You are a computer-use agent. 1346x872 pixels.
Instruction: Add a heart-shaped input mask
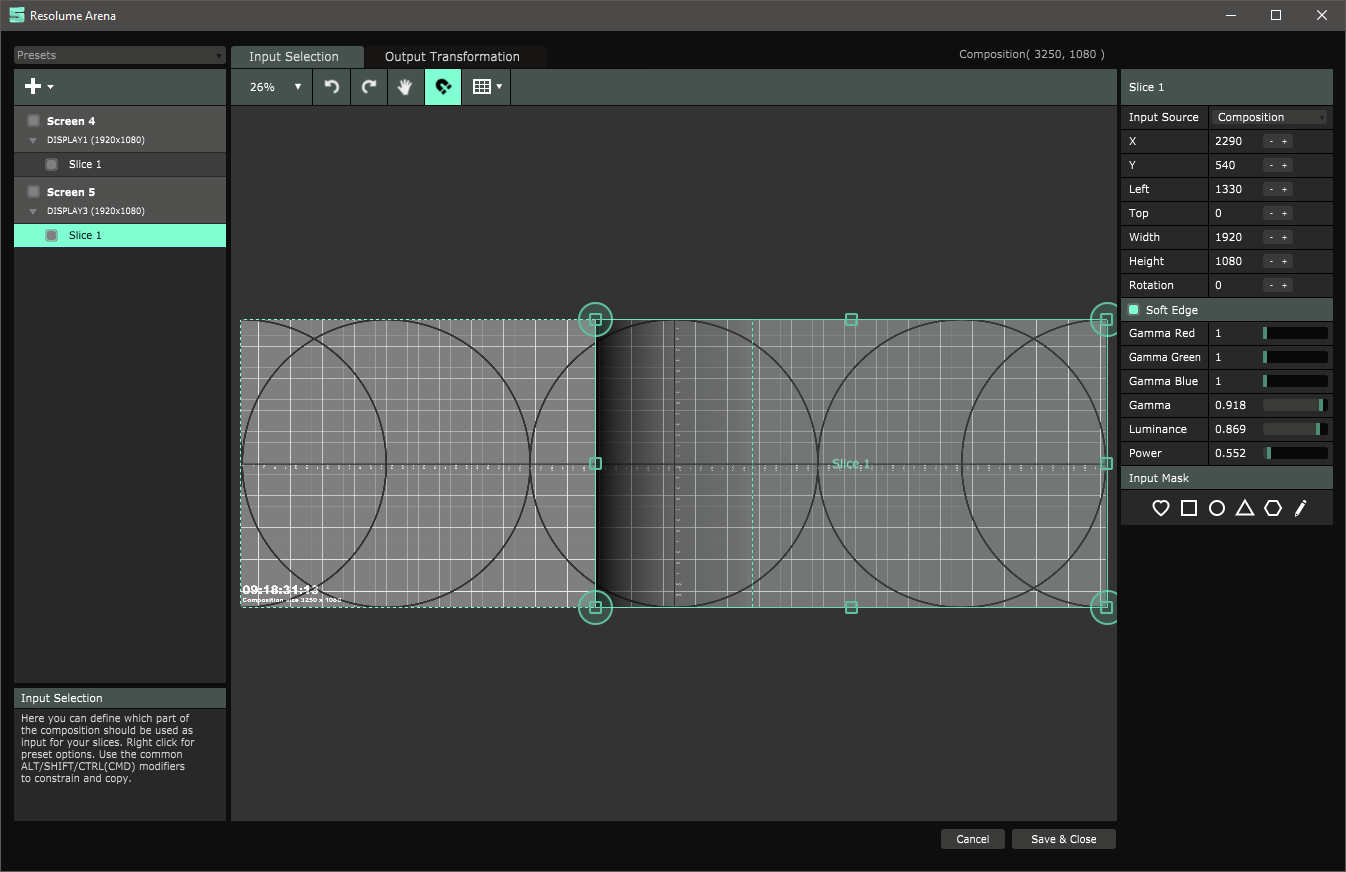[x=1161, y=508]
